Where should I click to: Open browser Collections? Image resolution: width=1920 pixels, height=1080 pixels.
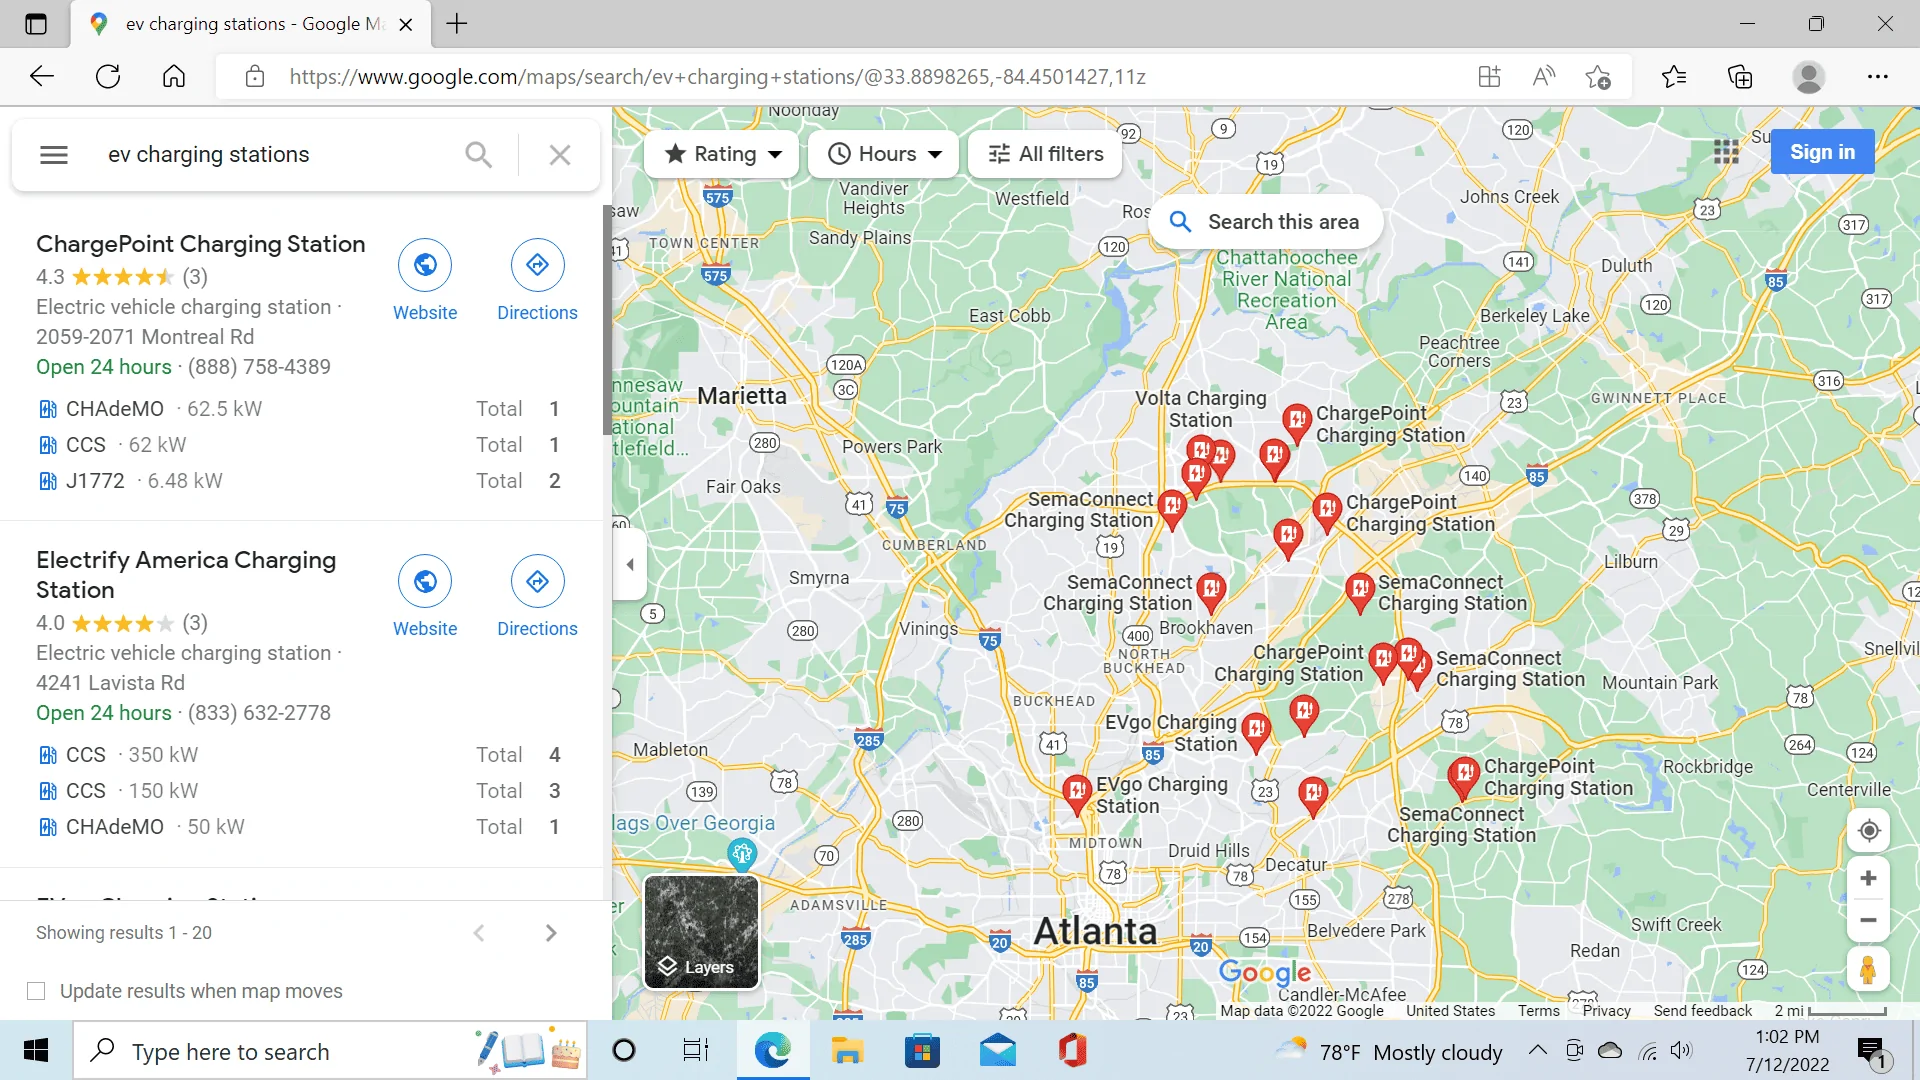(1740, 77)
